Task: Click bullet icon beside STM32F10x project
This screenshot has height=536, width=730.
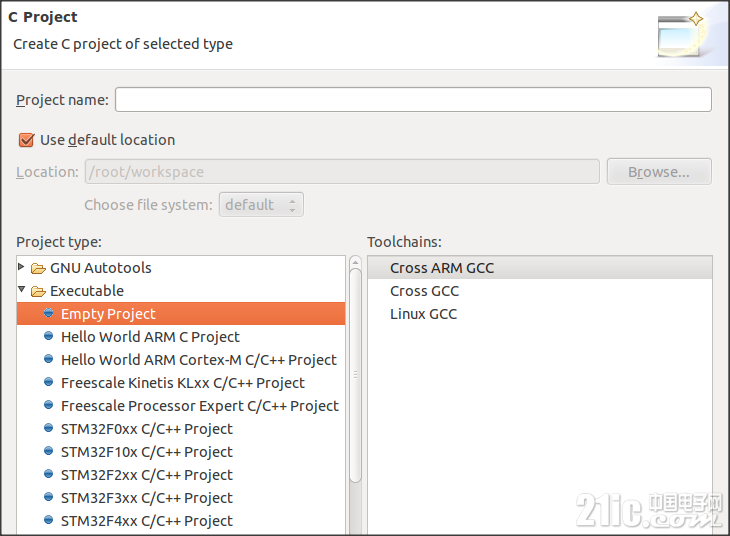Action: 48,450
